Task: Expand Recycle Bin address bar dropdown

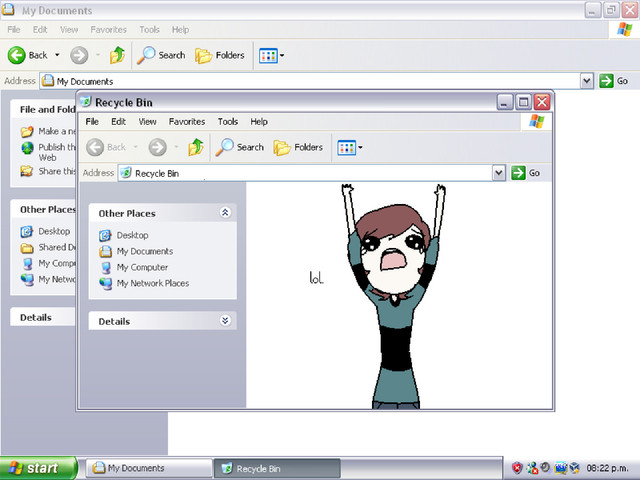Action: pos(499,173)
